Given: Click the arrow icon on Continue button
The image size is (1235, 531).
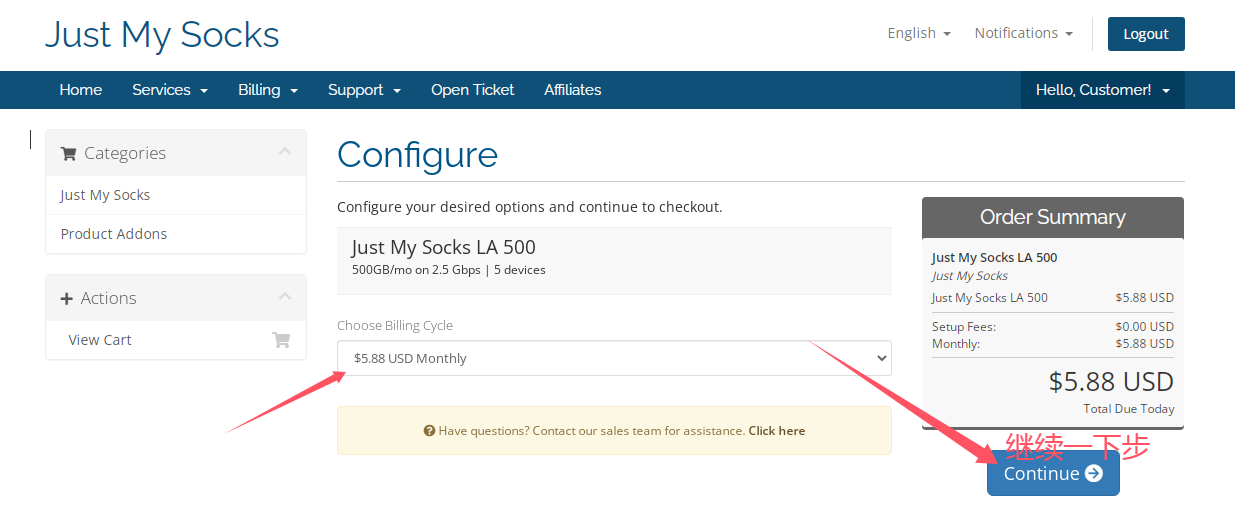Looking at the screenshot, I should [1094, 473].
